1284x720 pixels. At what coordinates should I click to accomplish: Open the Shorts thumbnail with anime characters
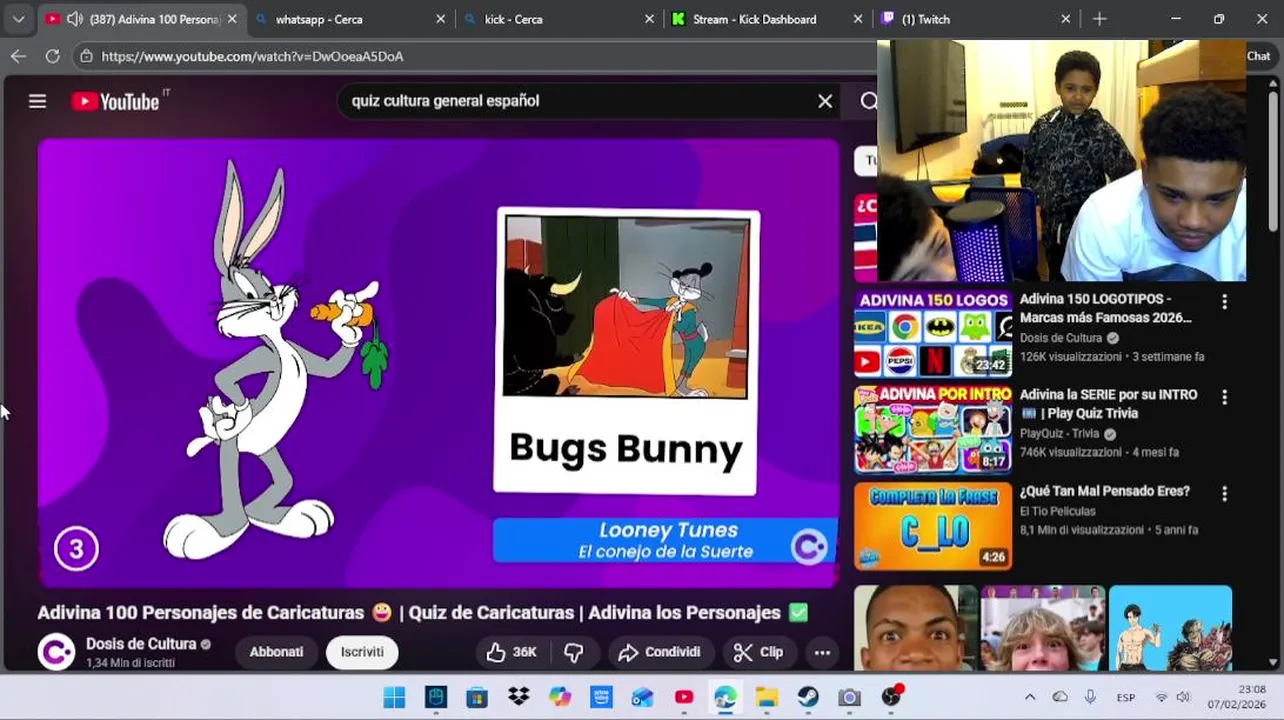point(1170,628)
